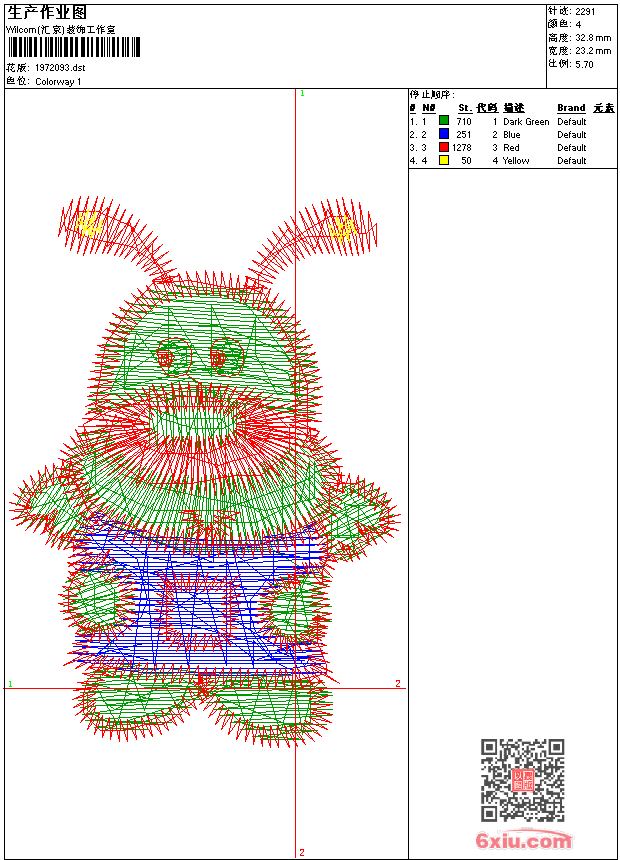Select the St. stitch count column header

coord(465,108)
